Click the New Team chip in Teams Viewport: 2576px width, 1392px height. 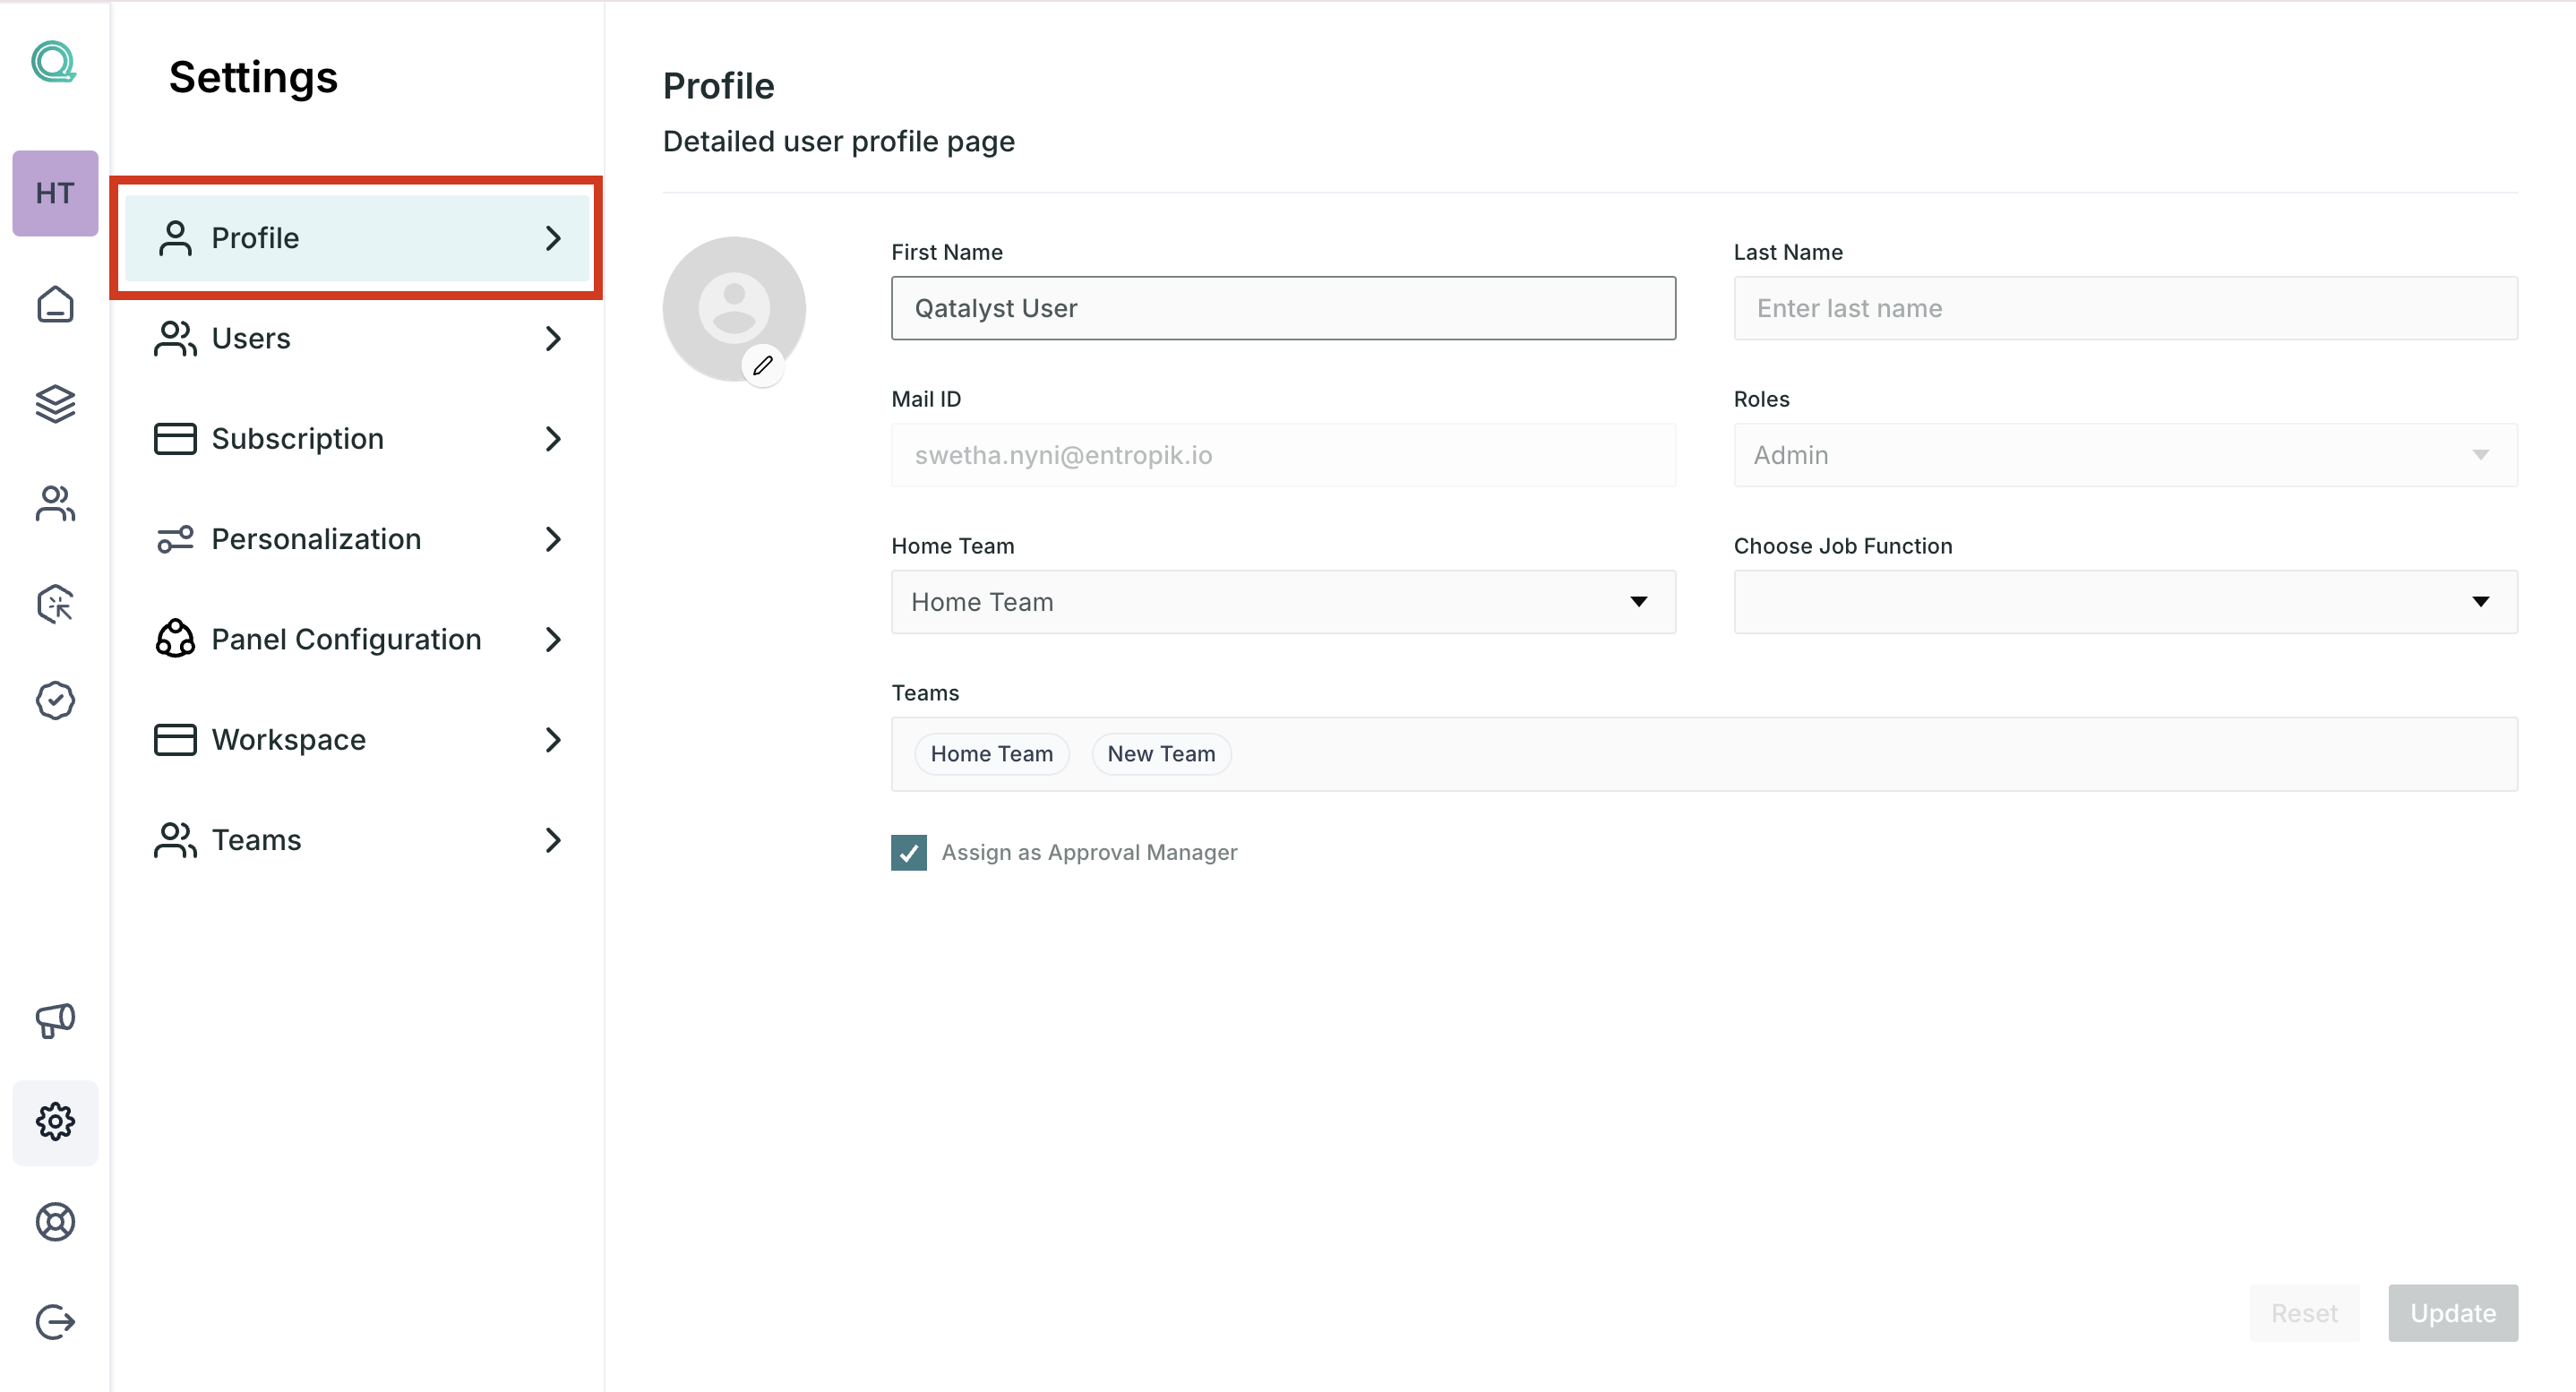coord(1161,754)
